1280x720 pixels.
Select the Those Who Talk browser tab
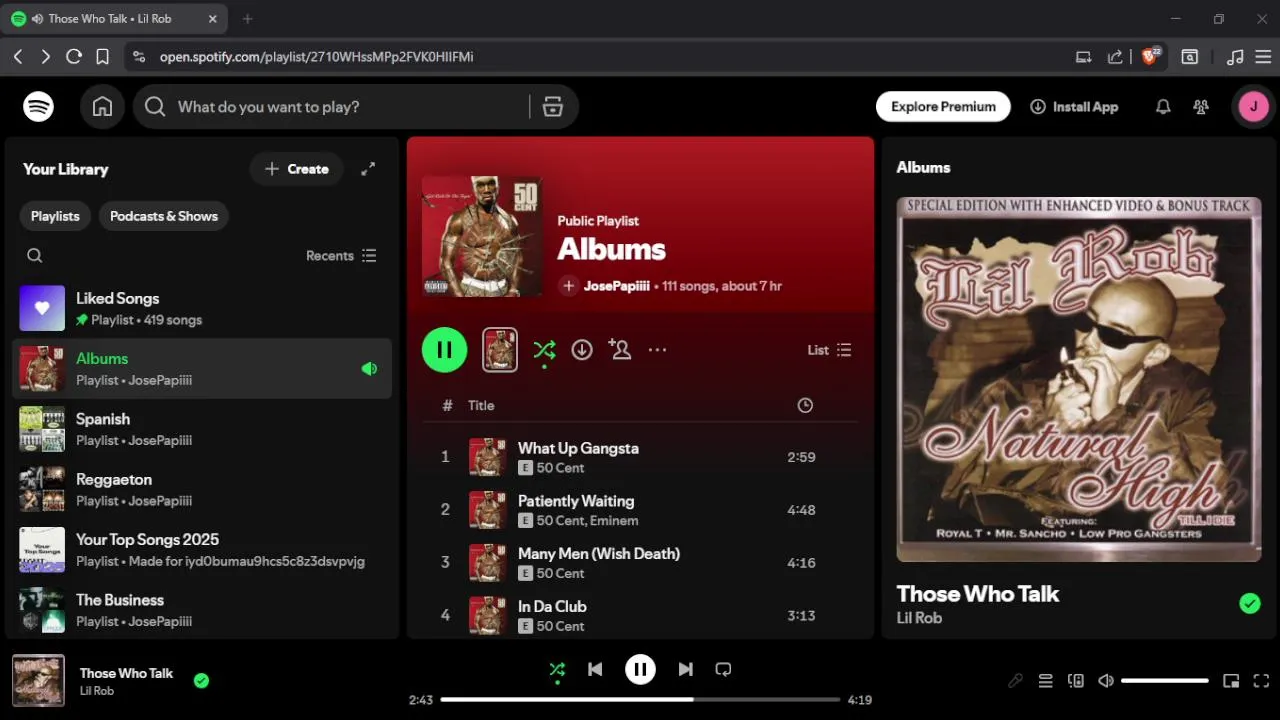[x=115, y=19]
